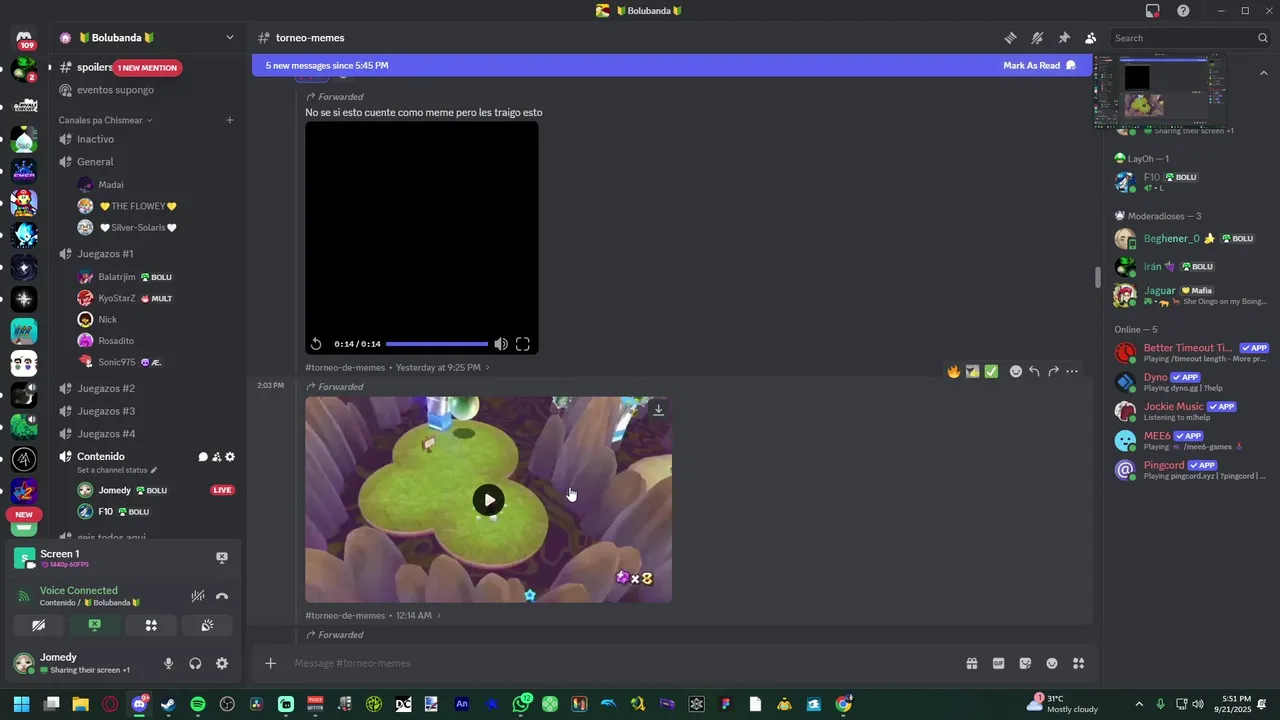Add channel to Canales pa Chismear
1280x720 pixels.
tap(230, 120)
